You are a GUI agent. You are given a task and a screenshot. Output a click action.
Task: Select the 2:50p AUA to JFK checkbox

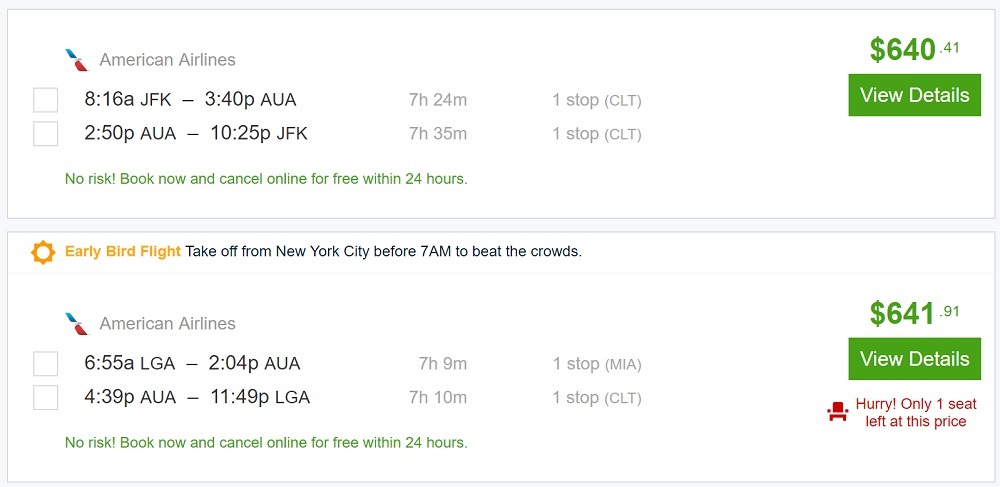(45, 134)
